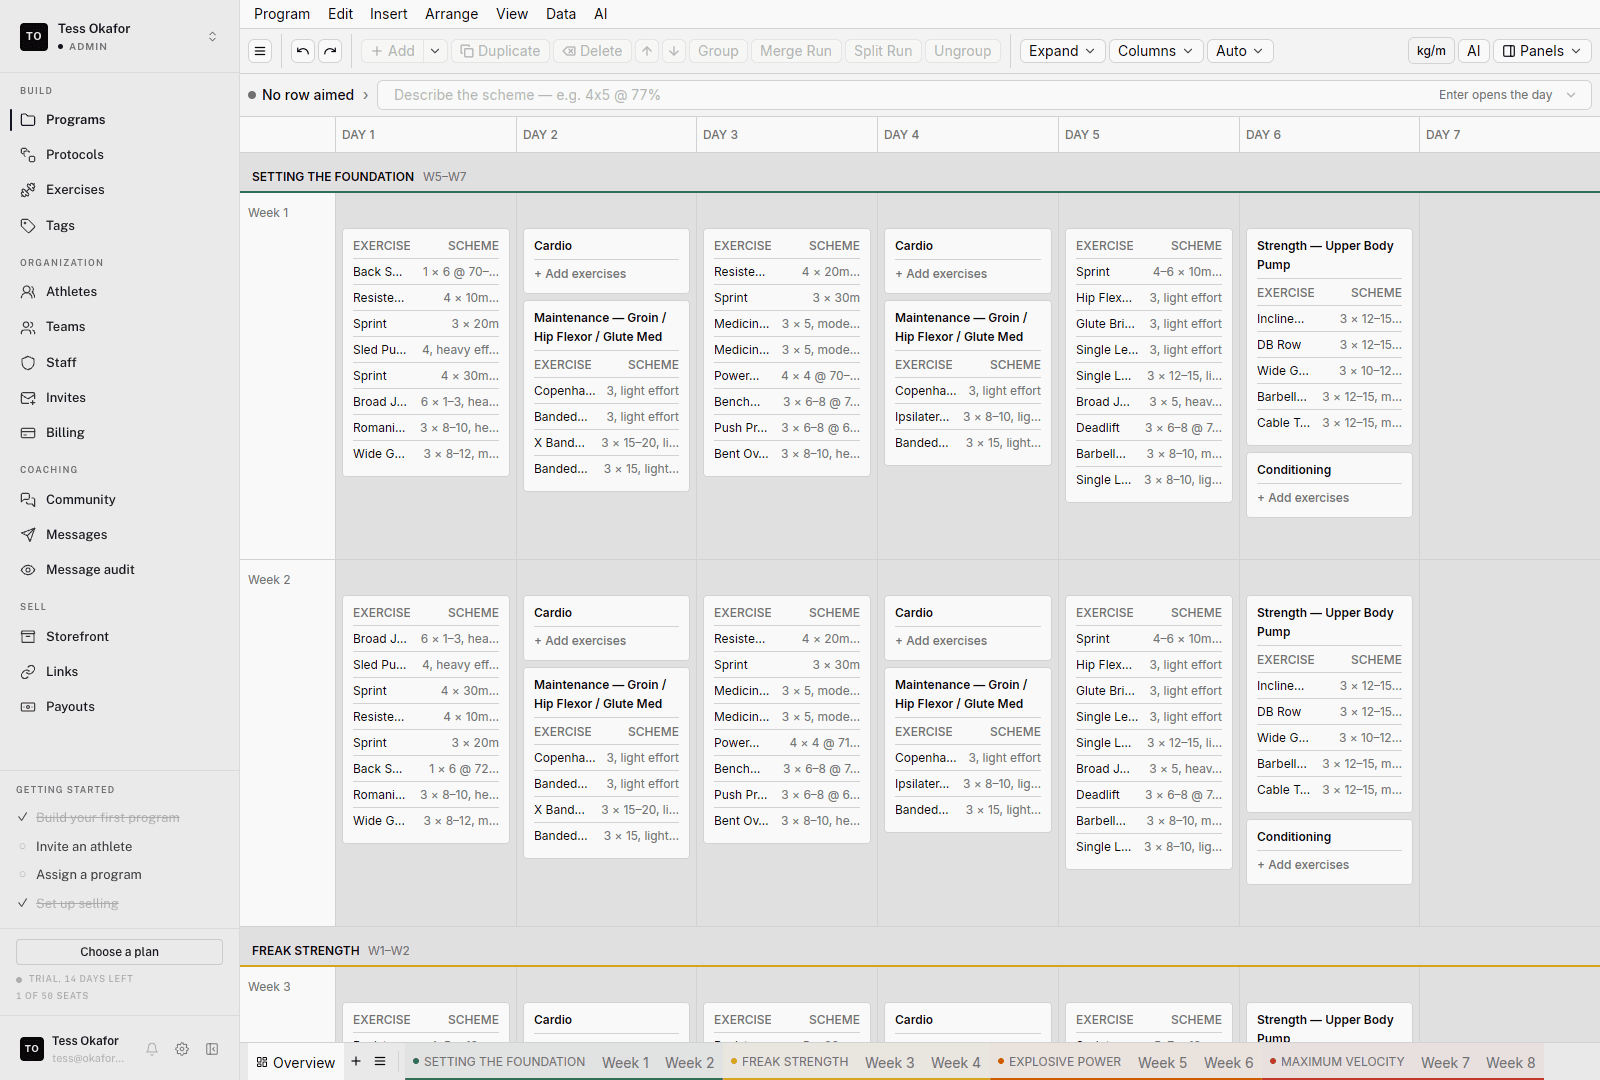
Task: Switch to EXPLOSIVE POWER tab
Action: [x=1059, y=1062]
